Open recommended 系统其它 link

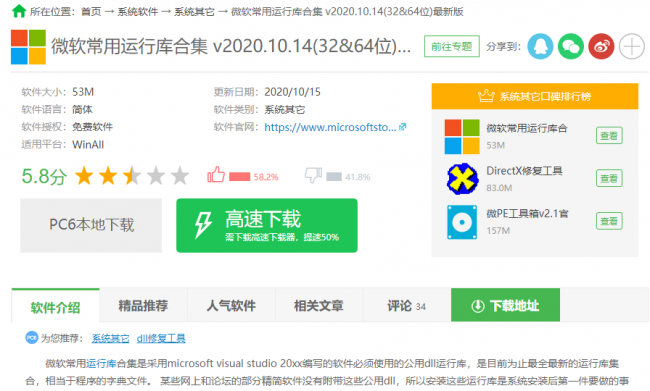(x=110, y=338)
